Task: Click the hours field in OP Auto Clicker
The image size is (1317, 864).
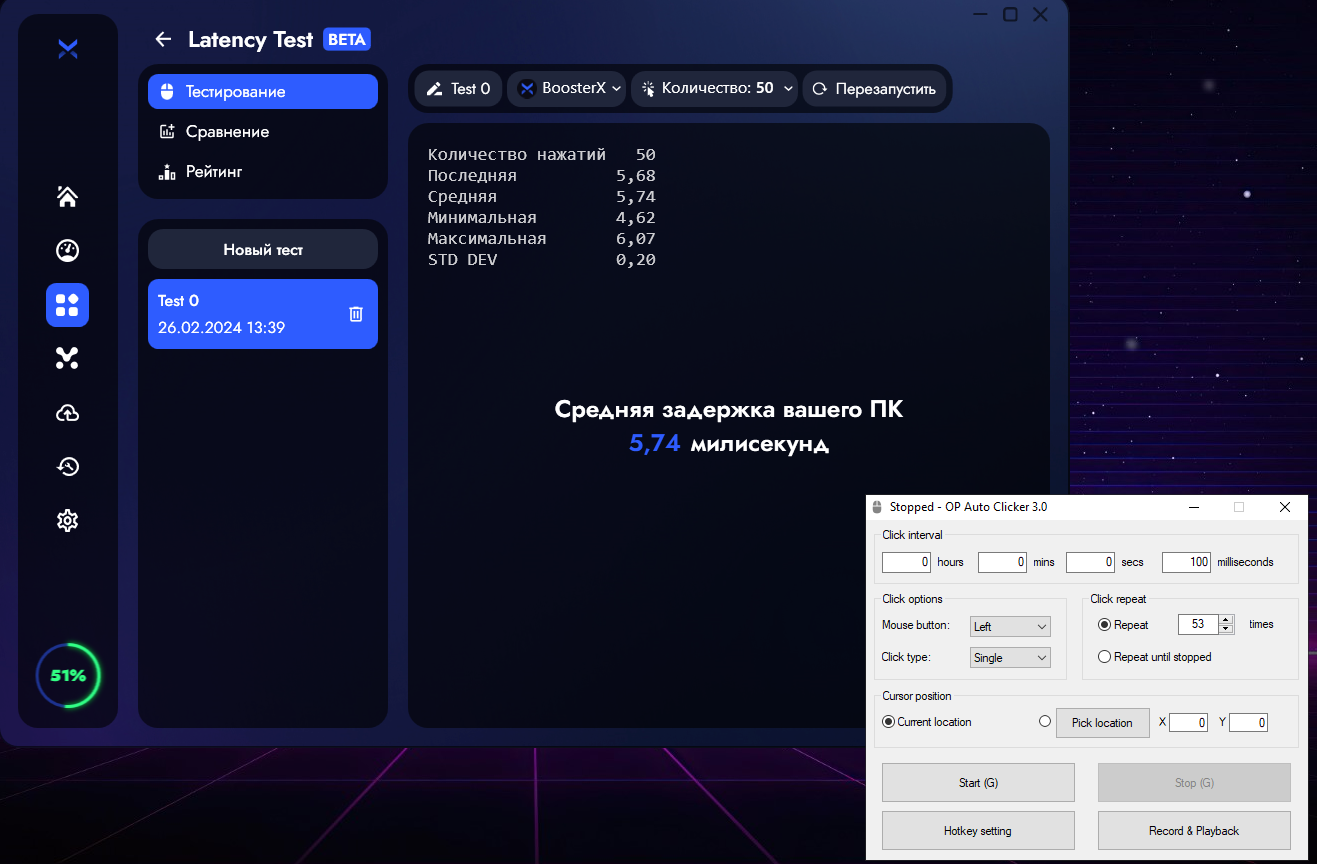Action: pos(907,562)
